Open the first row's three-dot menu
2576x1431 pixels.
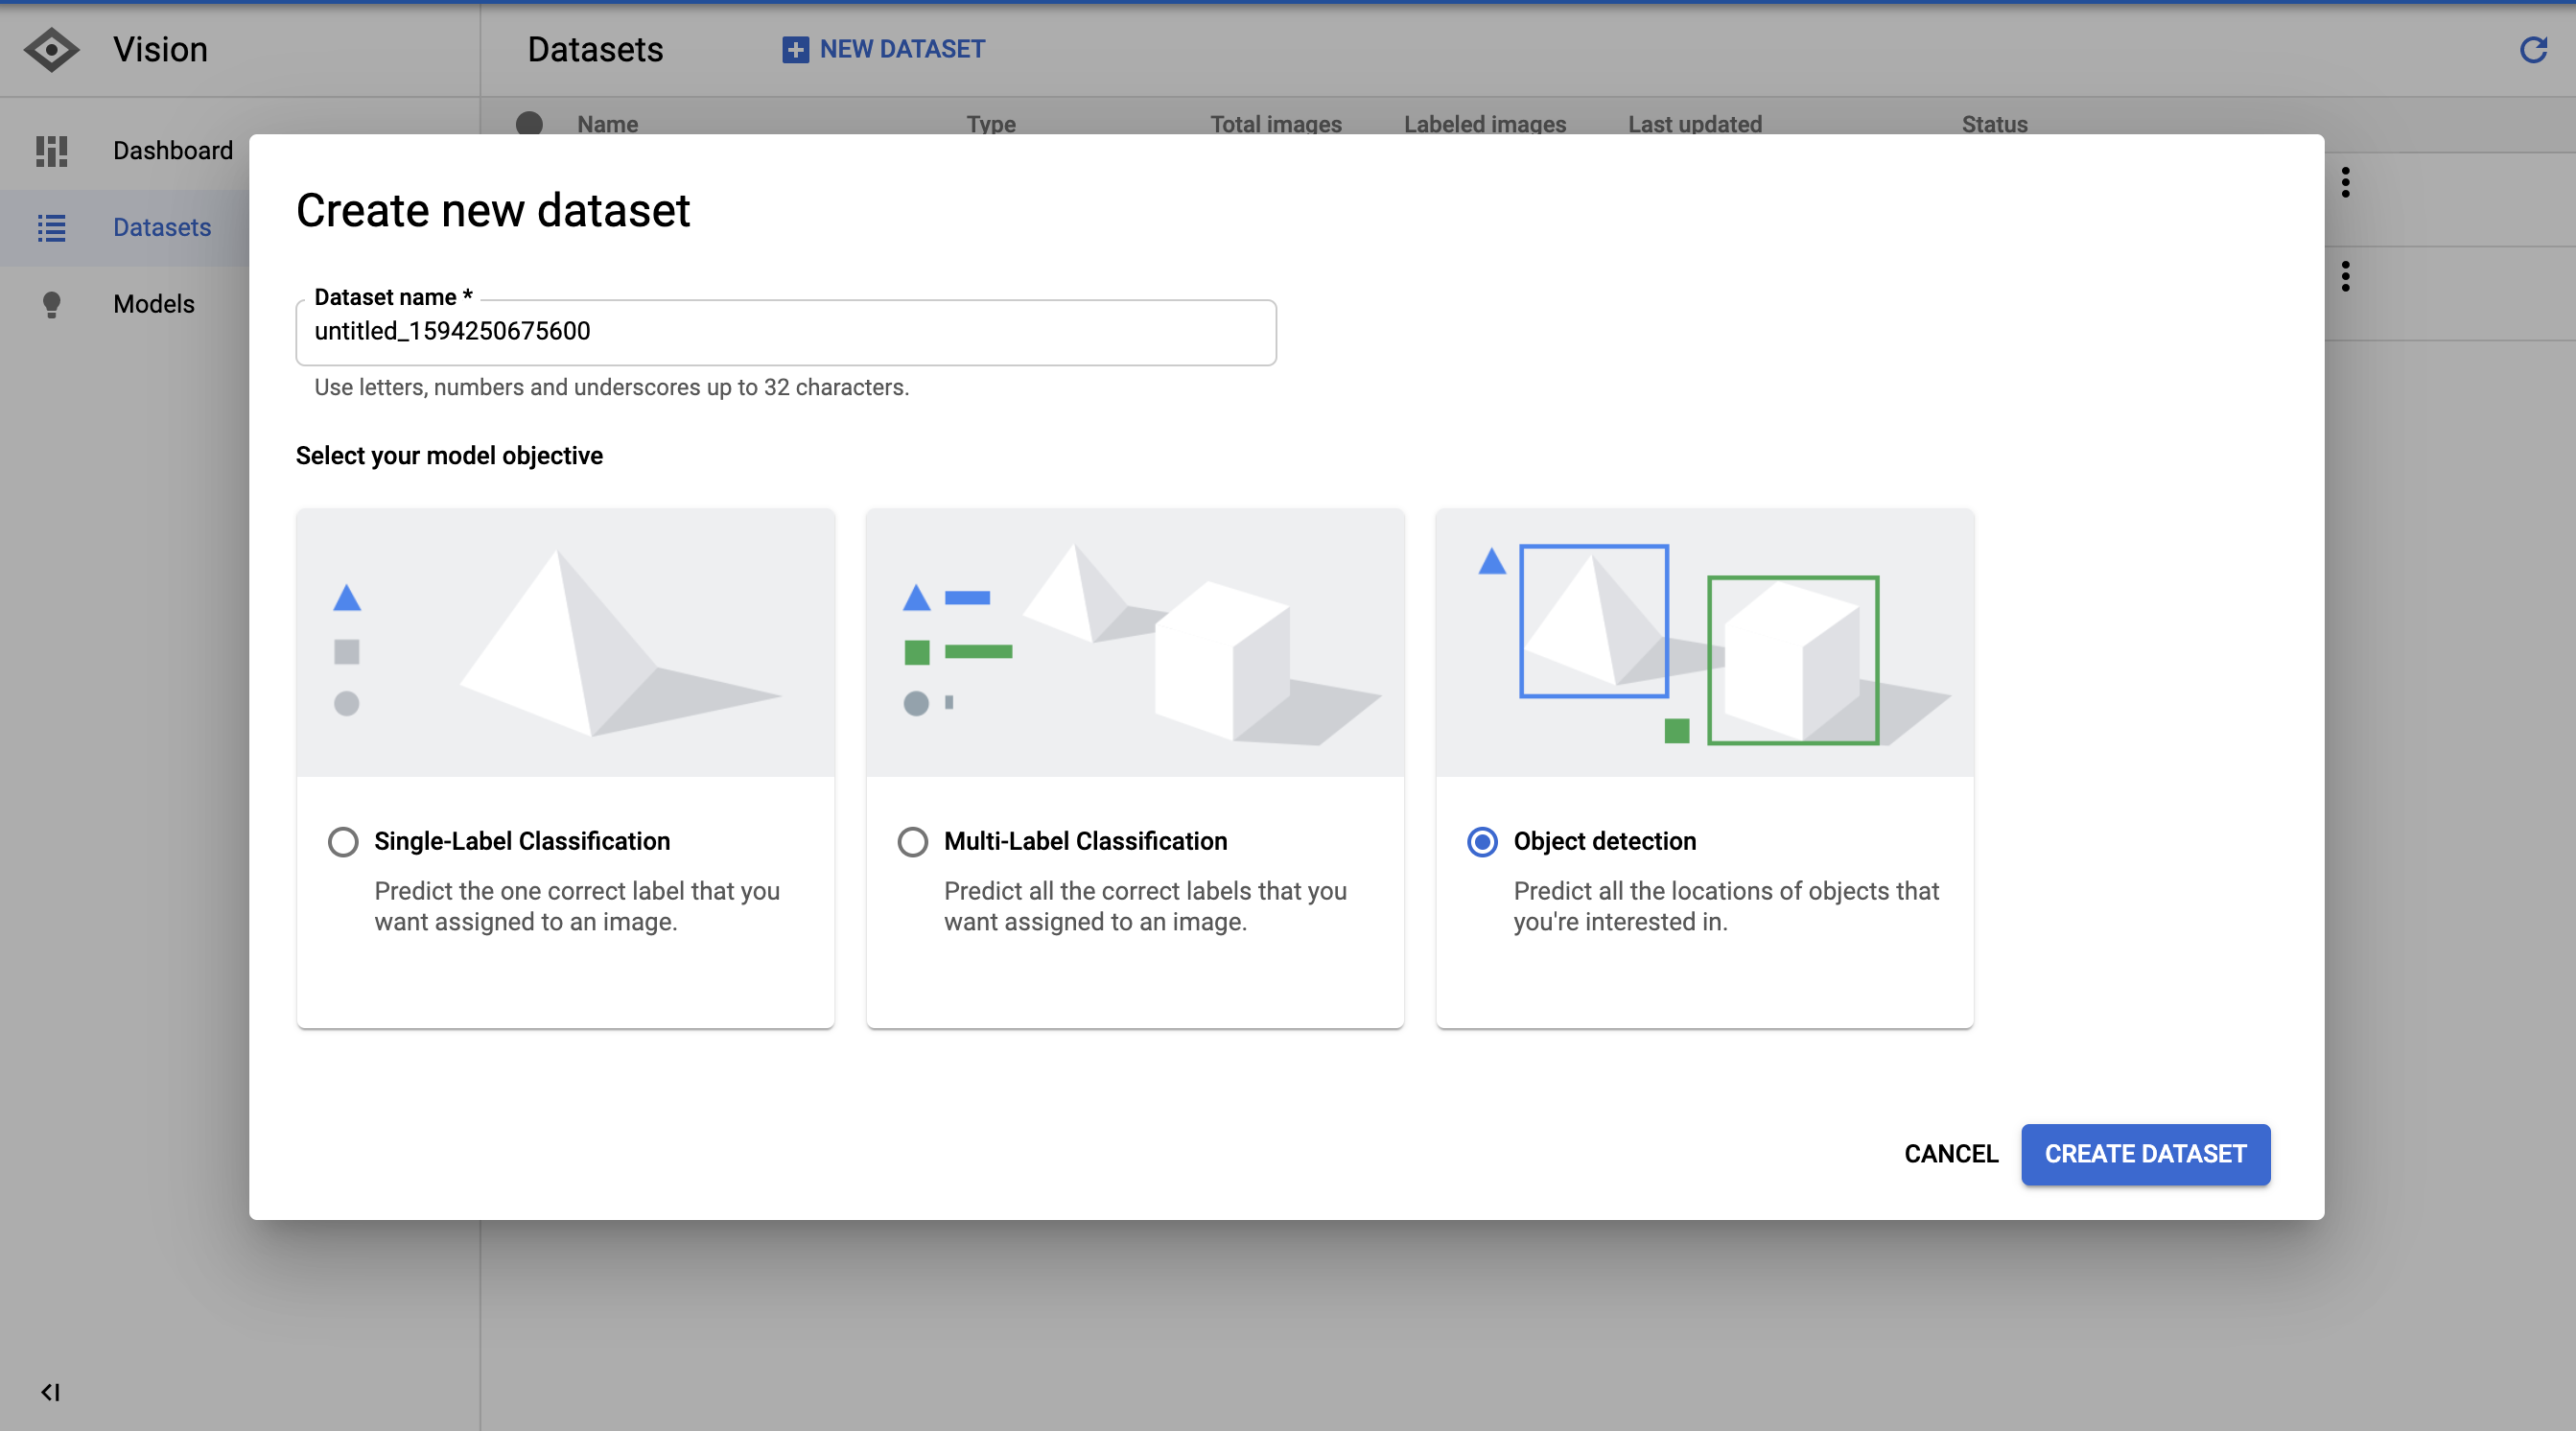tap(2345, 182)
